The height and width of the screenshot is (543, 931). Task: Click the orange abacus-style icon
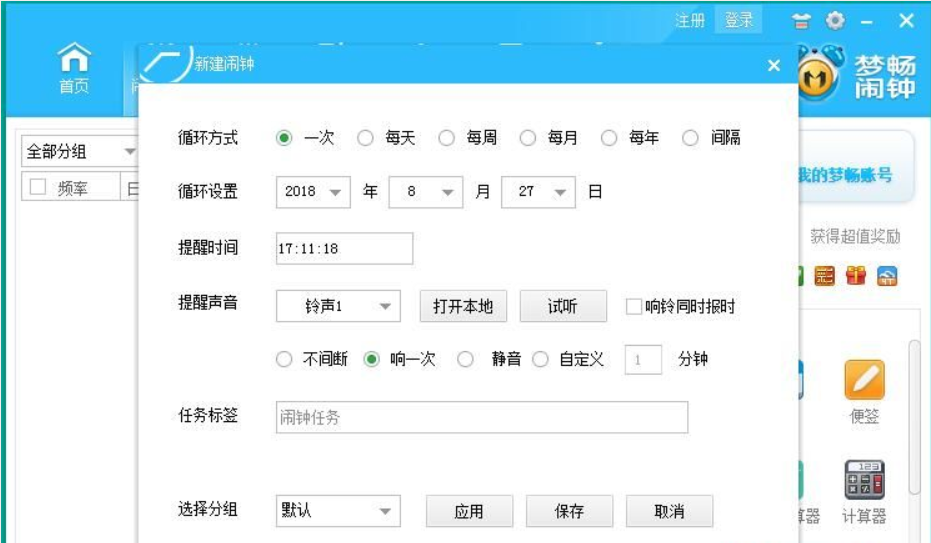[x=824, y=275]
